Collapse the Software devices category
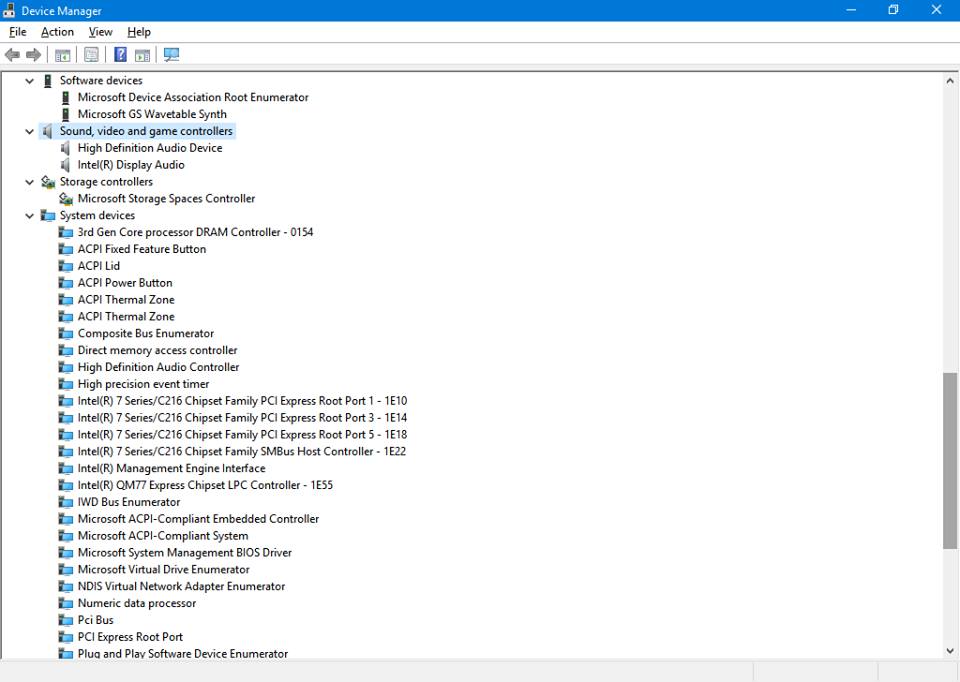The height and width of the screenshot is (682, 960). (29, 80)
